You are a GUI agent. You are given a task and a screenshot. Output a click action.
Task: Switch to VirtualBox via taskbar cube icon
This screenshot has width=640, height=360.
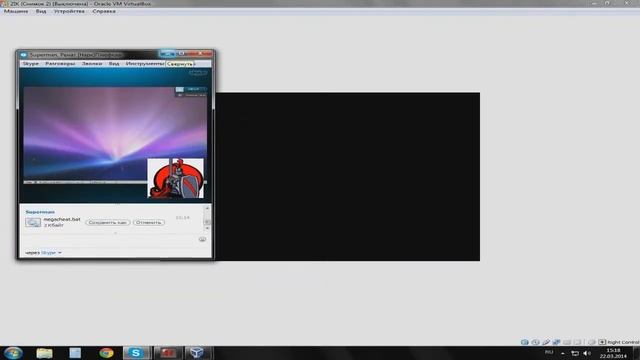coord(197,353)
